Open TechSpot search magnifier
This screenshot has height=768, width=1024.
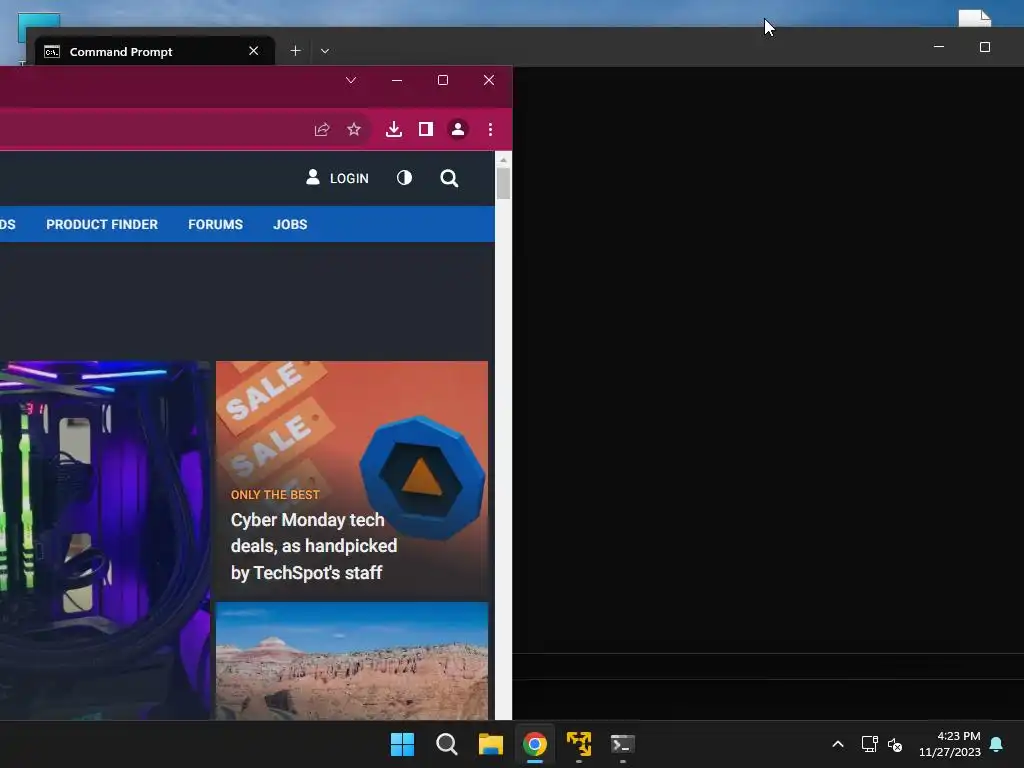(449, 178)
